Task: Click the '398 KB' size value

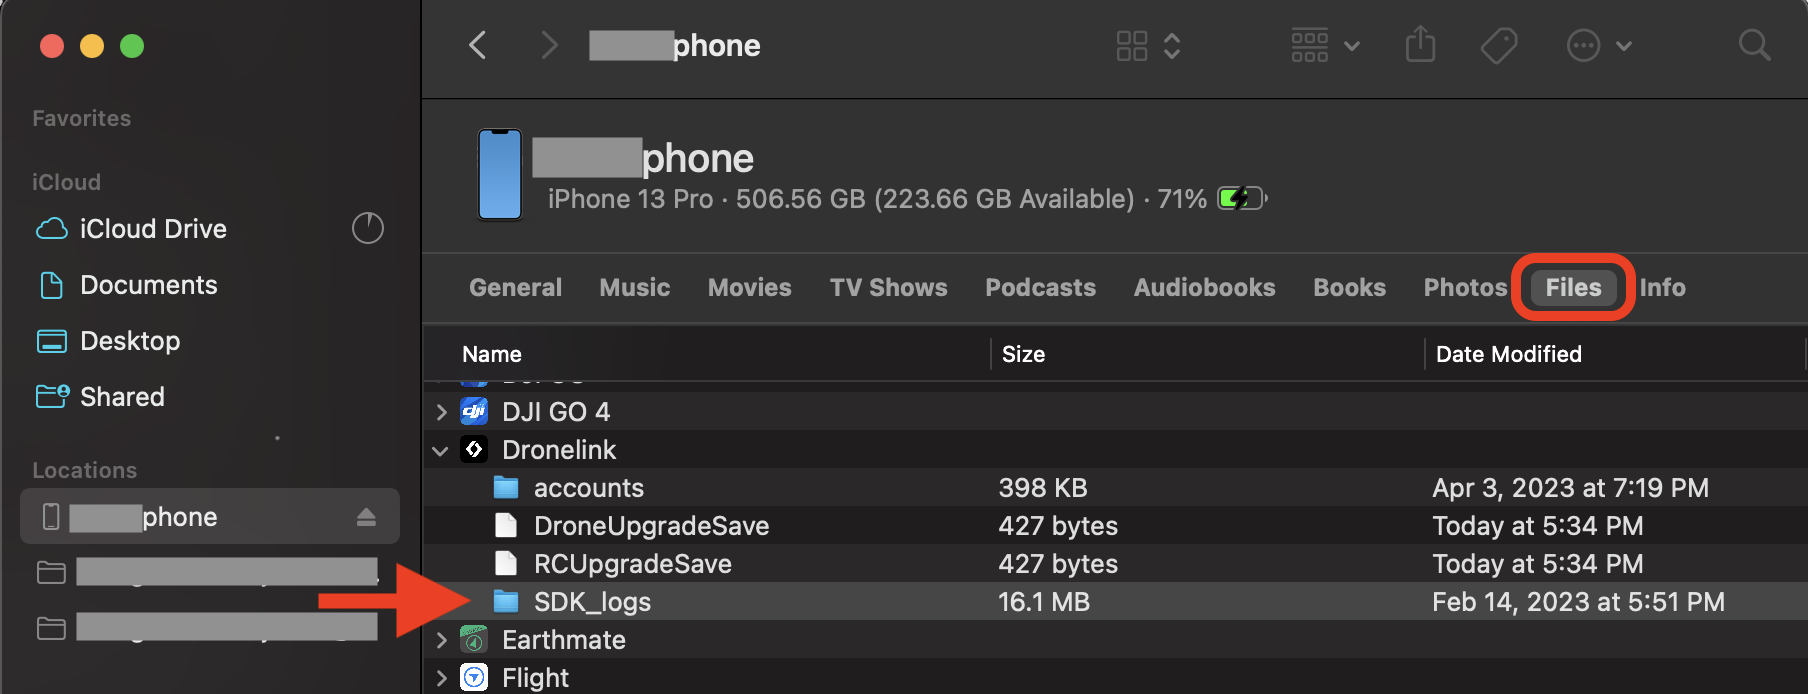Action: 1043,488
